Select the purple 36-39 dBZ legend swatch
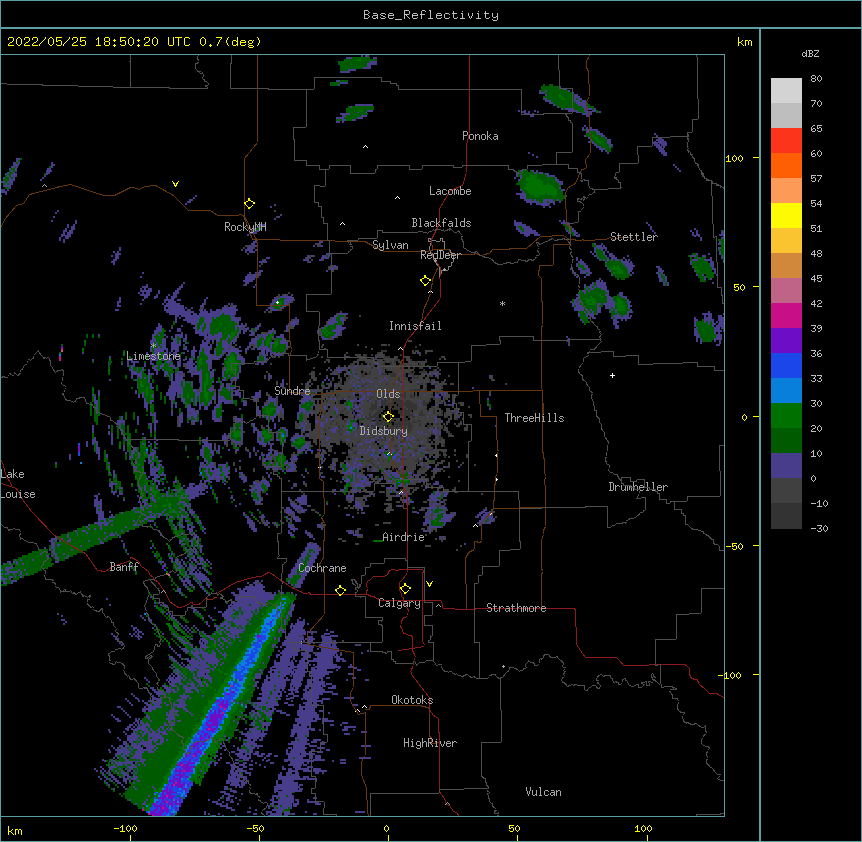Viewport: 862px width, 842px height. coord(786,341)
